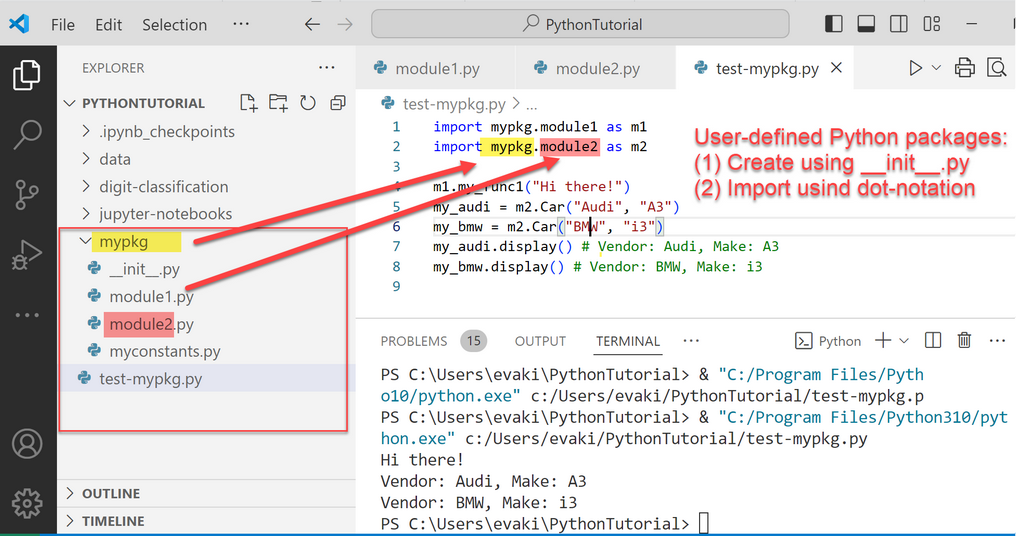Open the Edit menu
This screenshot has height=536, width=1024.
[108, 25]
